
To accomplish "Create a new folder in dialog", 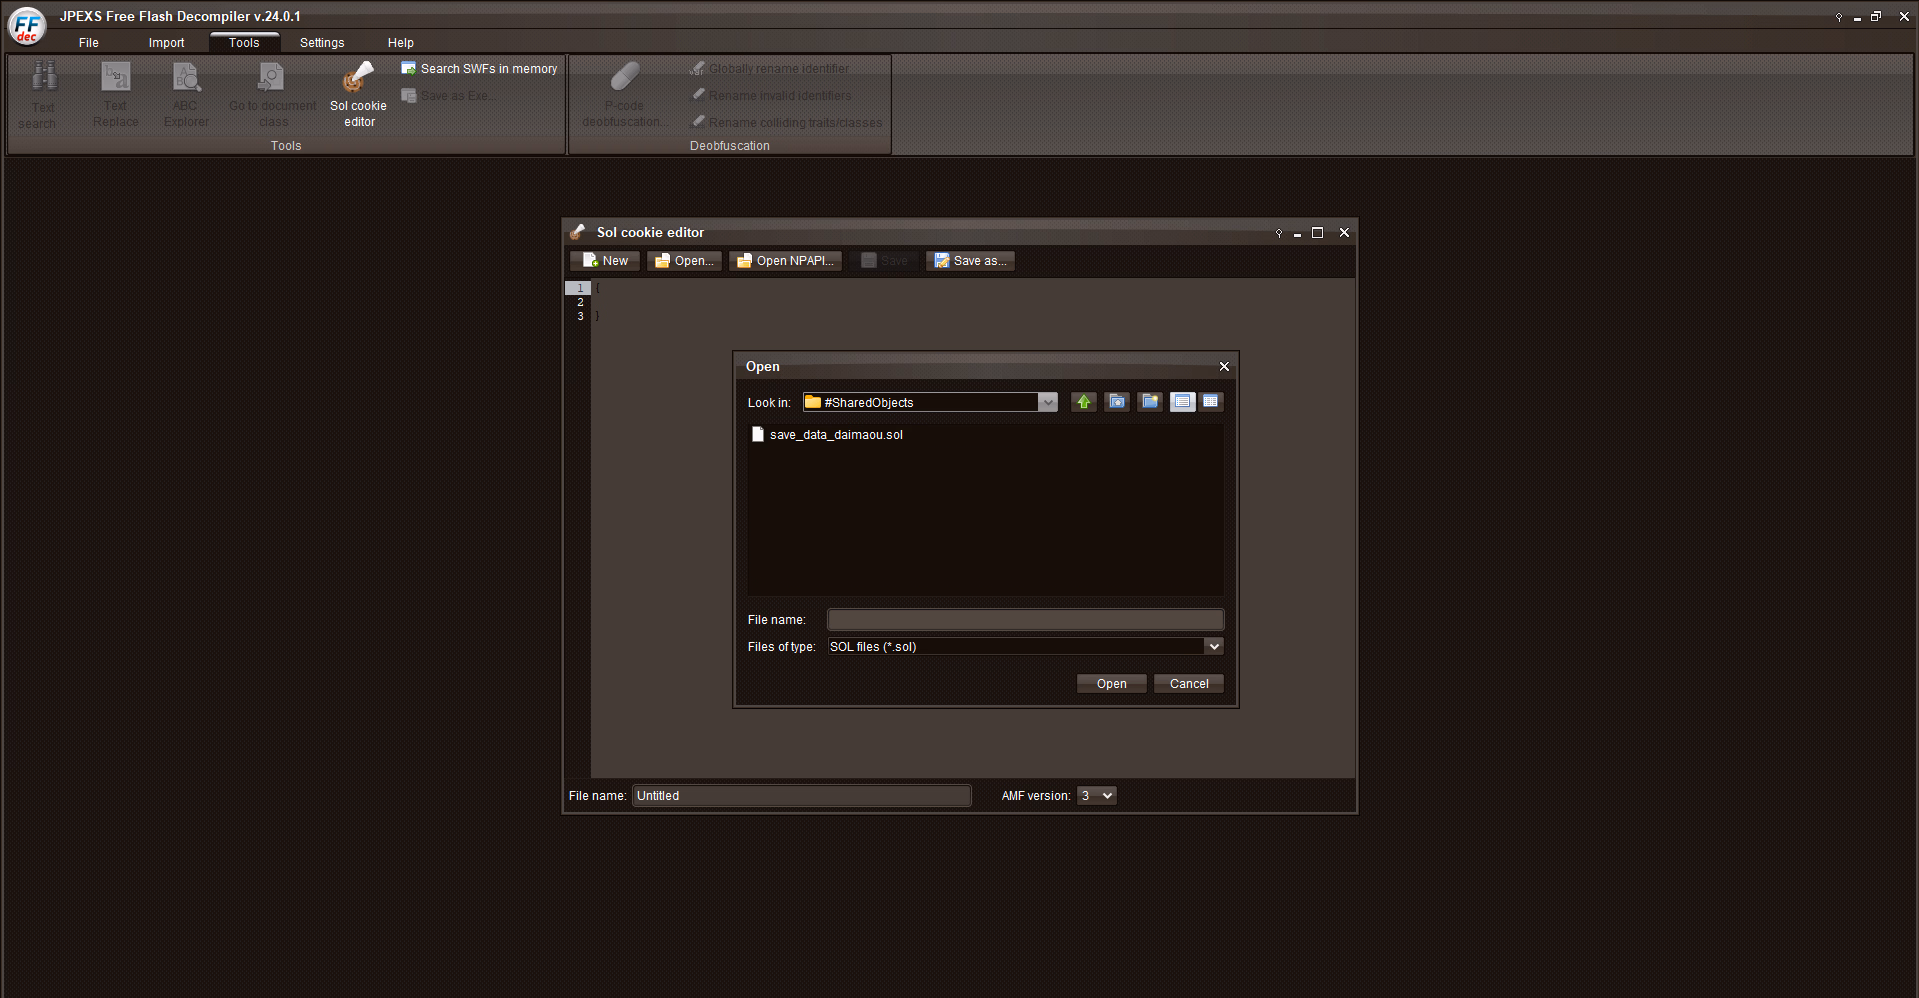I will pyautogui.click(x=1150, y=402).
